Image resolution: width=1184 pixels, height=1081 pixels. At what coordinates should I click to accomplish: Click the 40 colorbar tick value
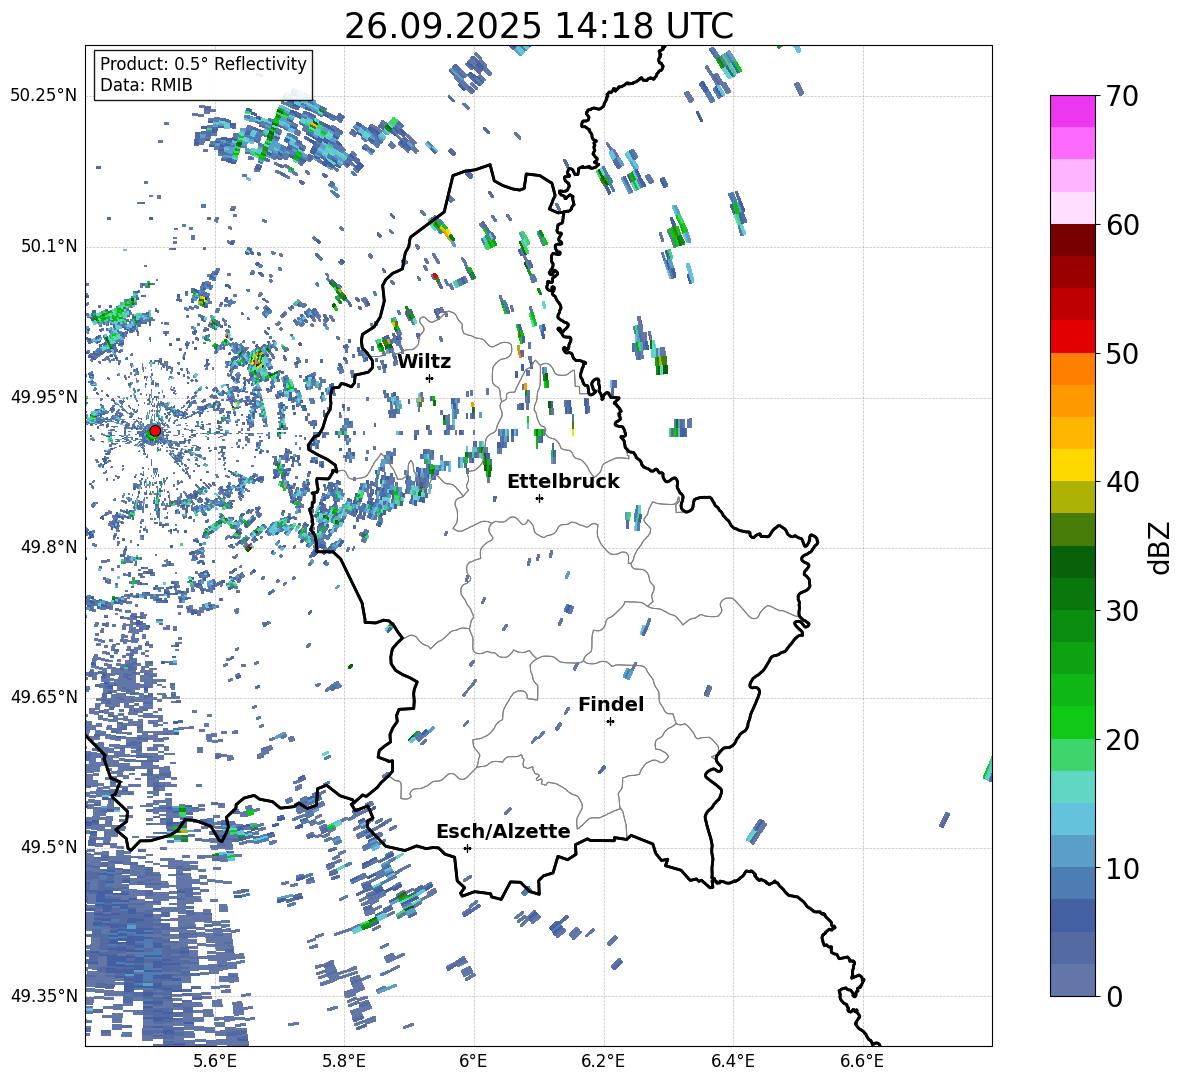pyautogui.click(x=1123, y=482)
